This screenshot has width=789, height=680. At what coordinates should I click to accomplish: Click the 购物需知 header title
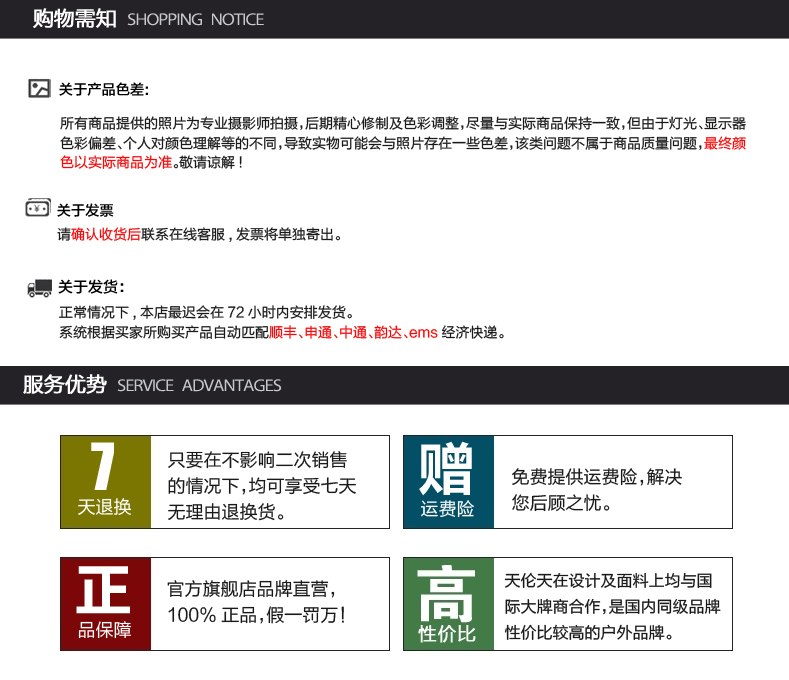74,19
